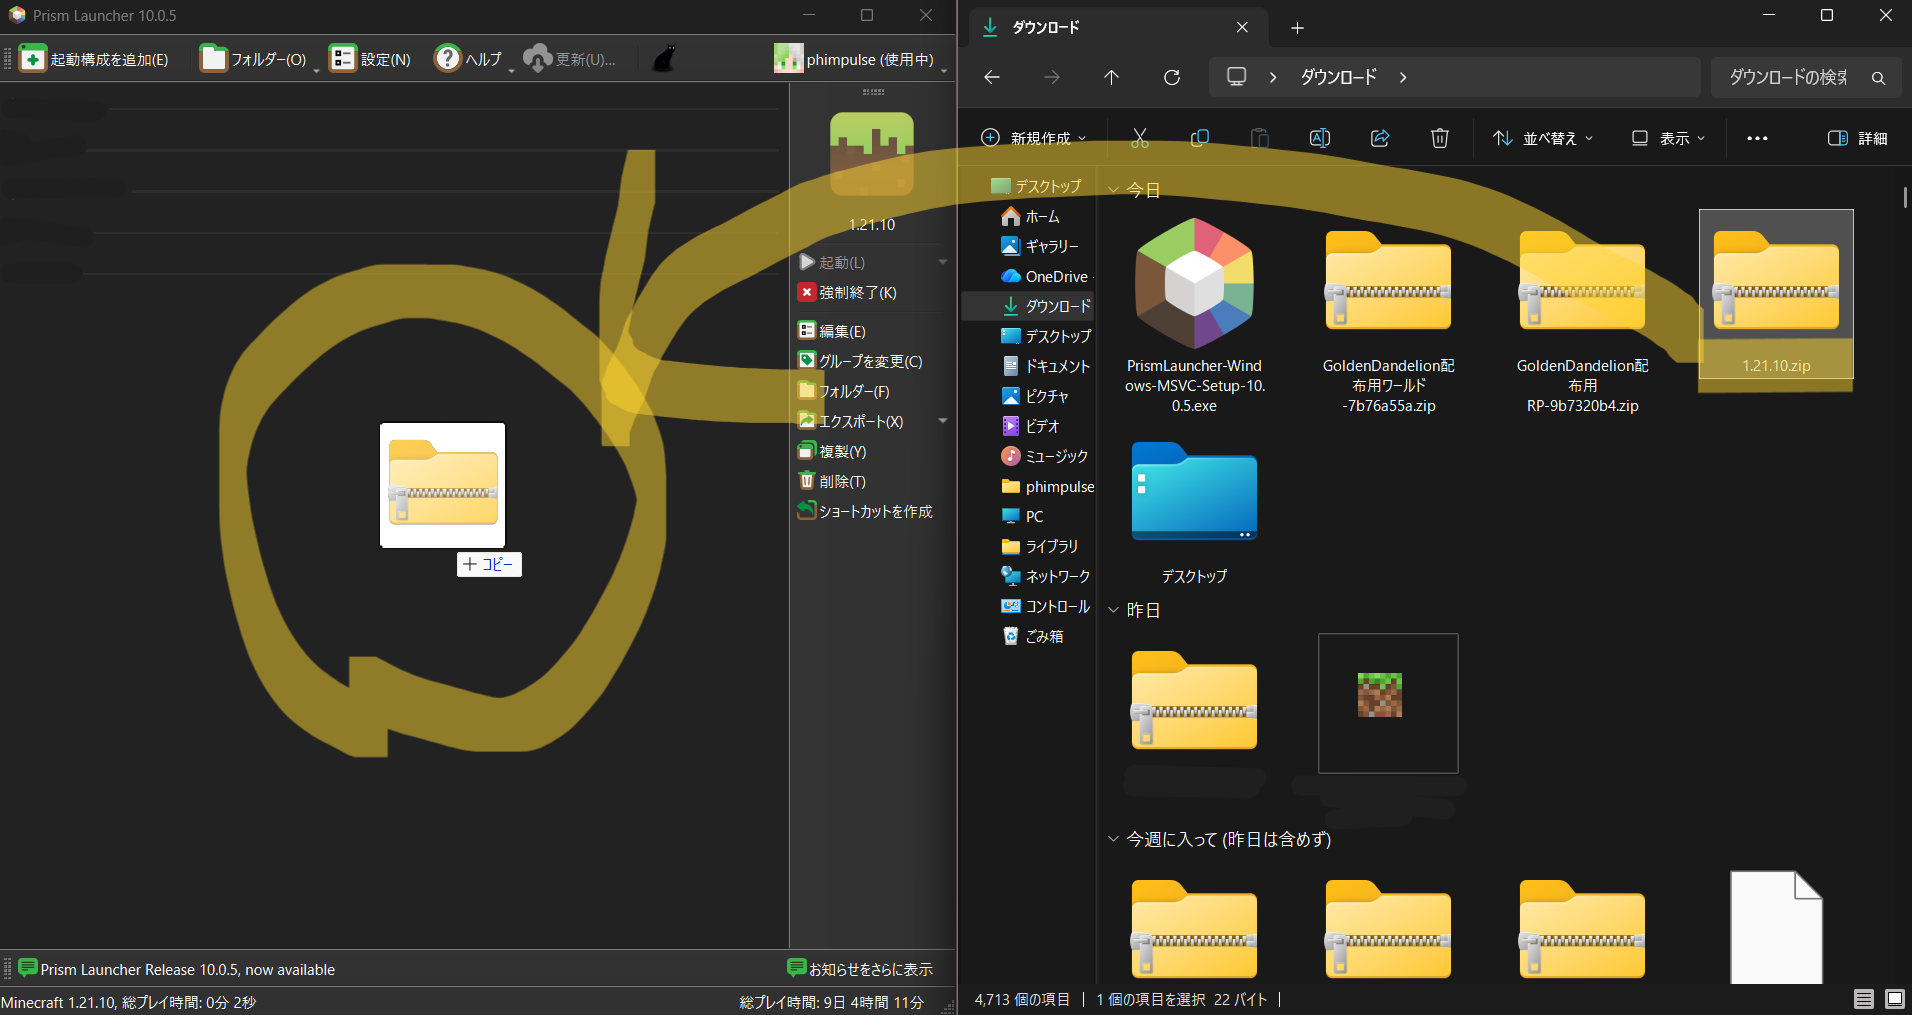Screen dimensions: 1912x1015
Task: Open the sort (並べ替え) dropdown
Action: coord(1542,138)
